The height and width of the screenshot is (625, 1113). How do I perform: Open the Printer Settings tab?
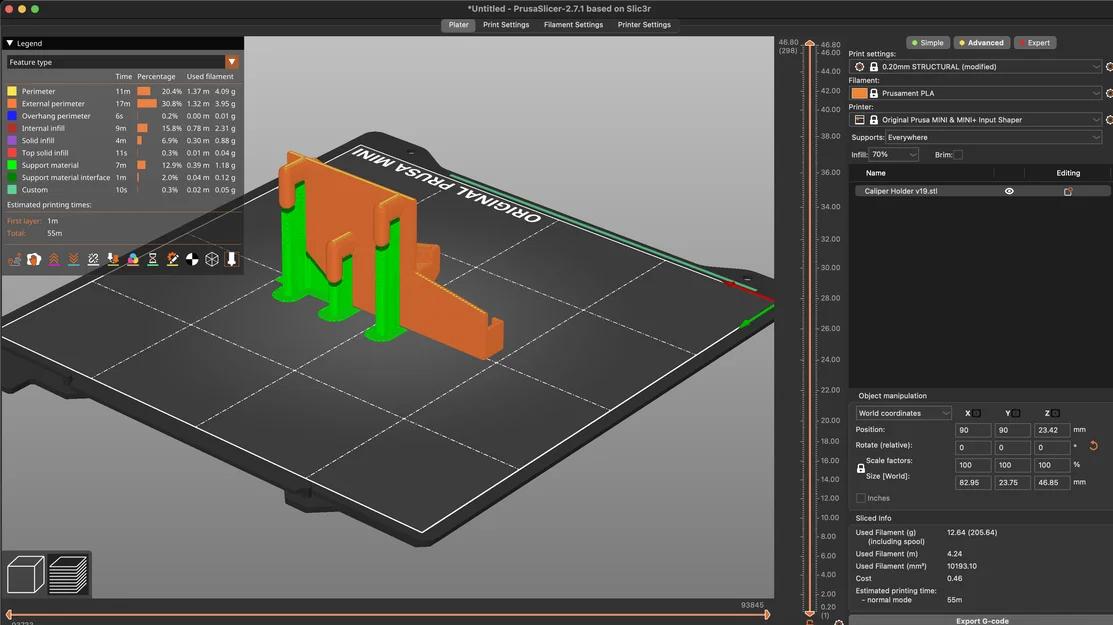[x=644, y=25]
